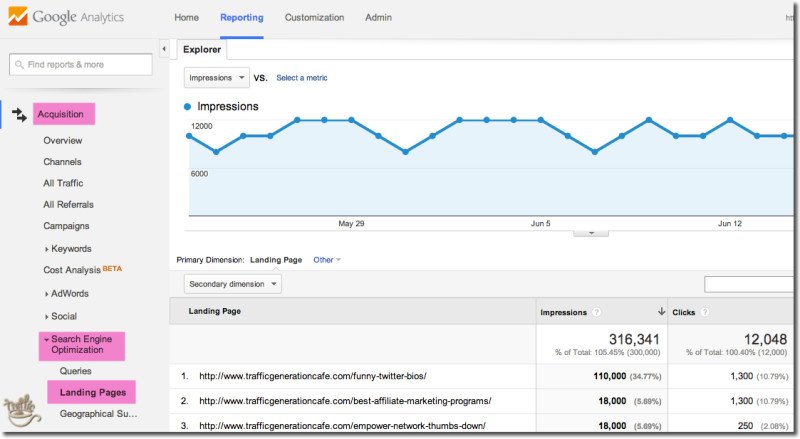Image resolution: width=800 pixels, height=439 pixels.
Task: Expand the AdWords sidebar section
Action: coord(46,294)
